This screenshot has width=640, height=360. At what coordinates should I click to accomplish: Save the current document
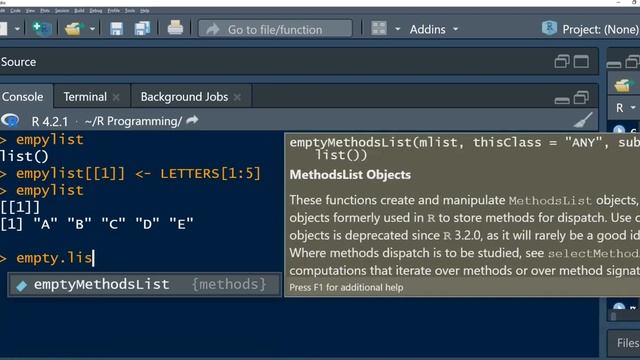tap(116, 29)
